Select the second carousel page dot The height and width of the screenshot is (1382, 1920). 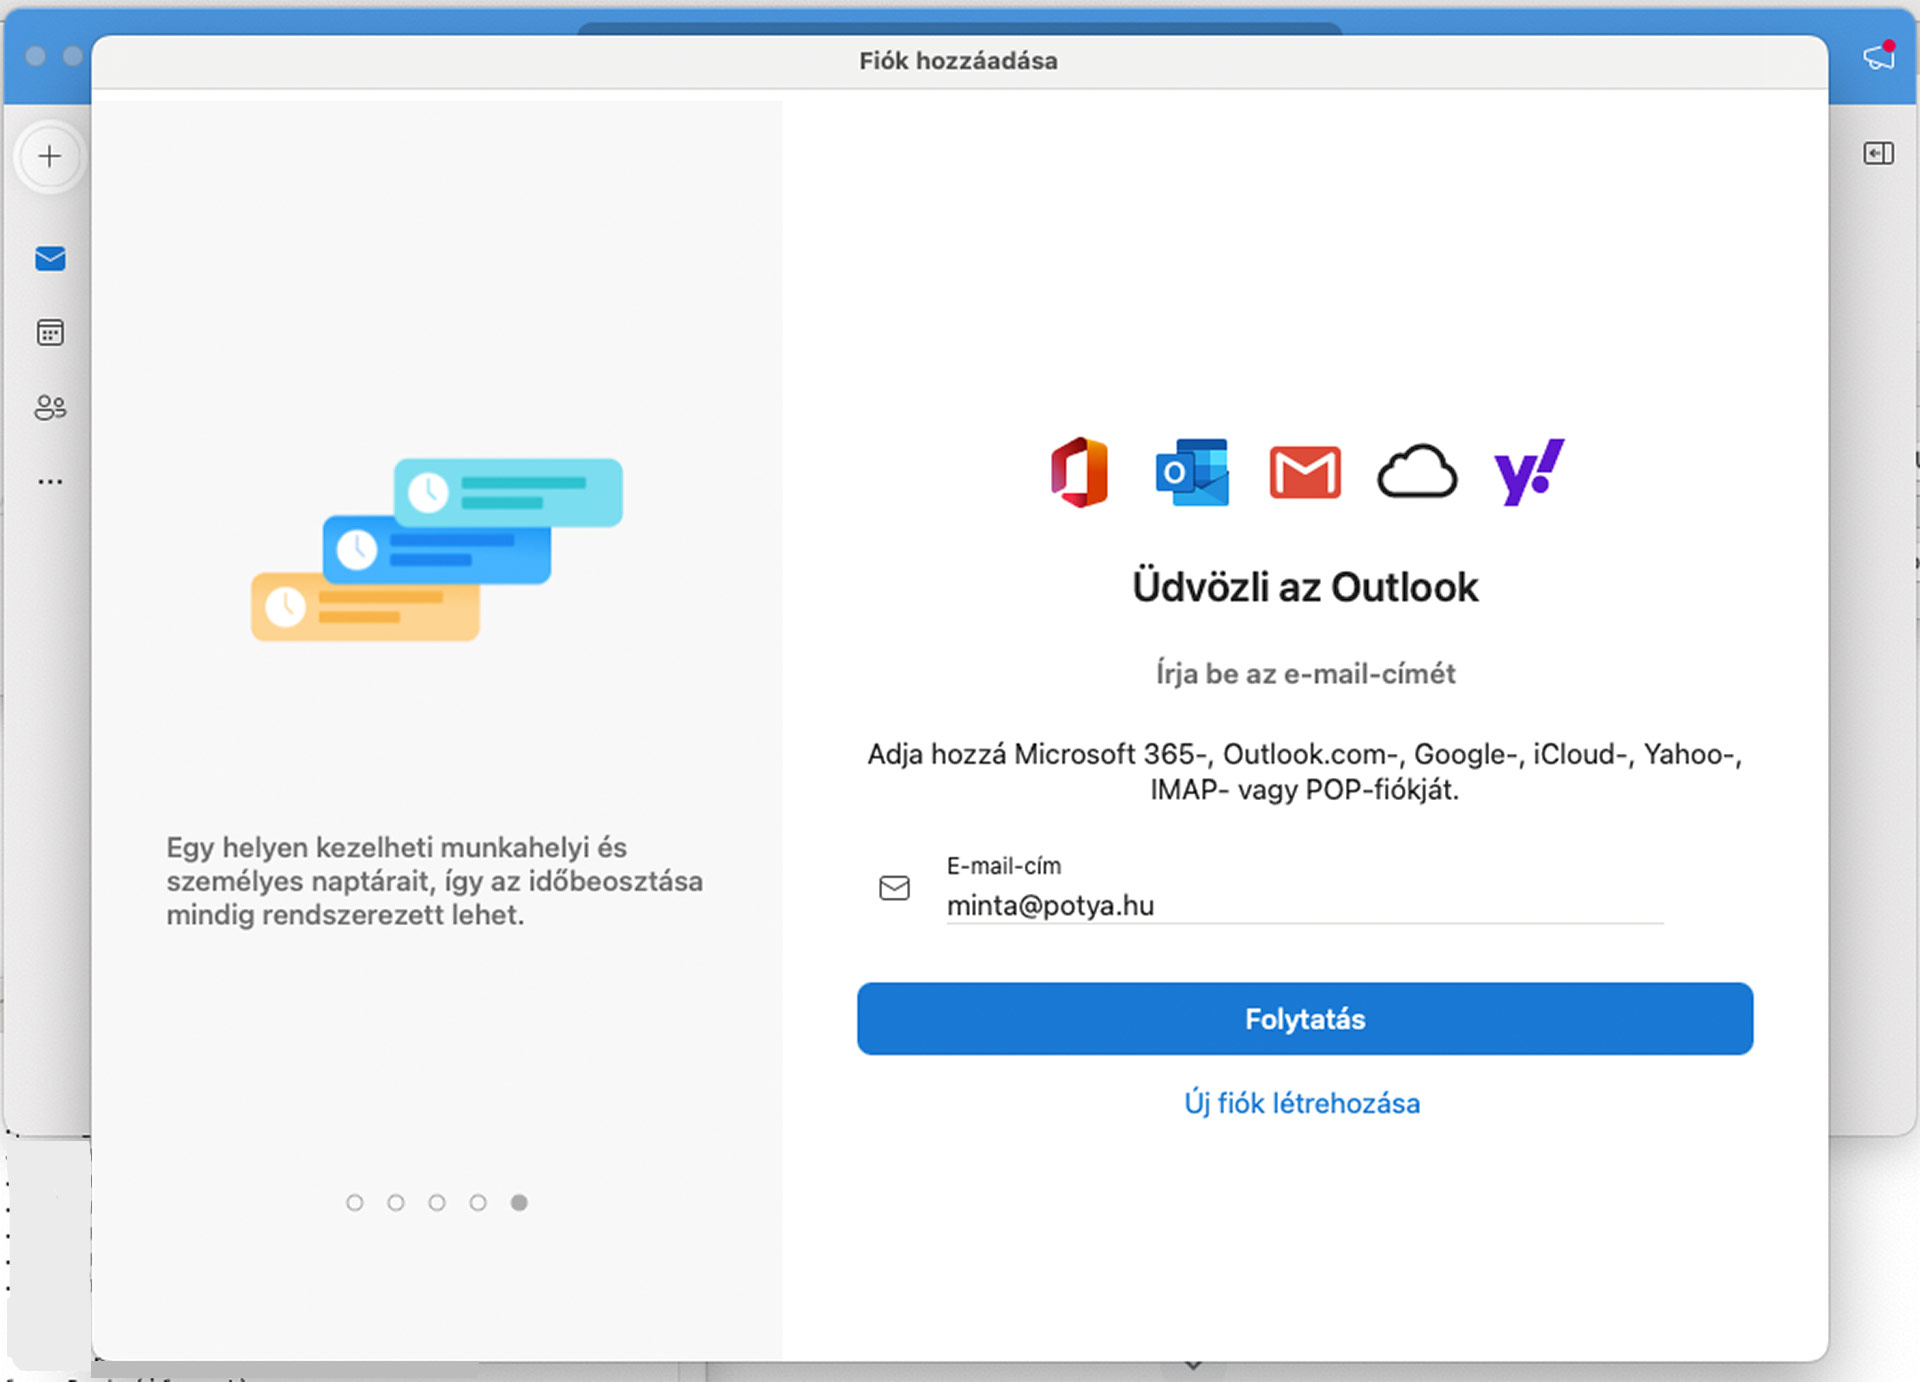click(396, 1203)
